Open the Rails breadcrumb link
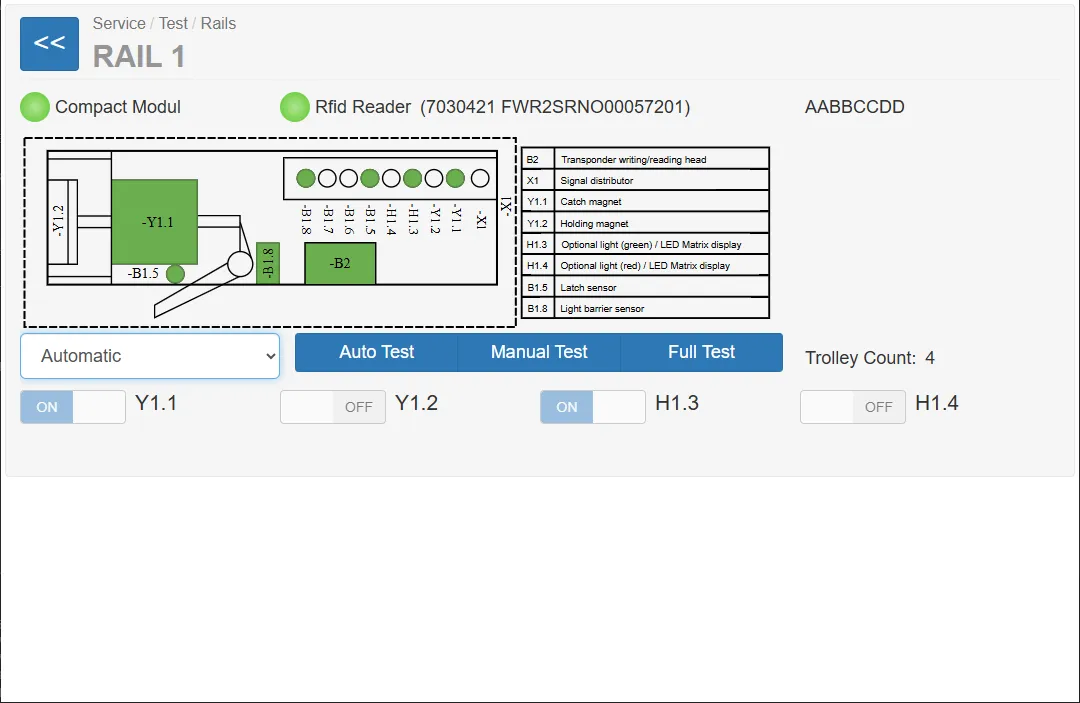Viewport: 1080px width, 703px height. coord(218,23)
